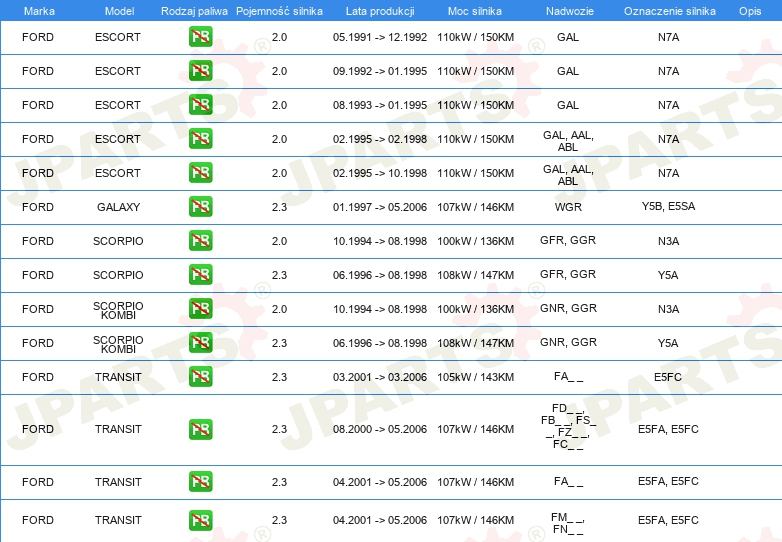This screenshot has width=782, height=542.
Task: Click fuel icon for Scorpio 2.3 Y5A GFR row
Action: pyautogui.click(x=200, y=274)
